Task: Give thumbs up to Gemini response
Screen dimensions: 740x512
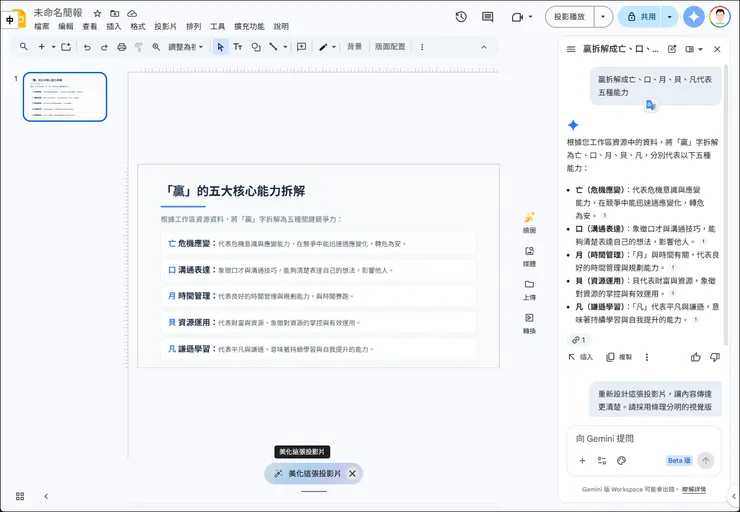Action: (x=696, y=357)
